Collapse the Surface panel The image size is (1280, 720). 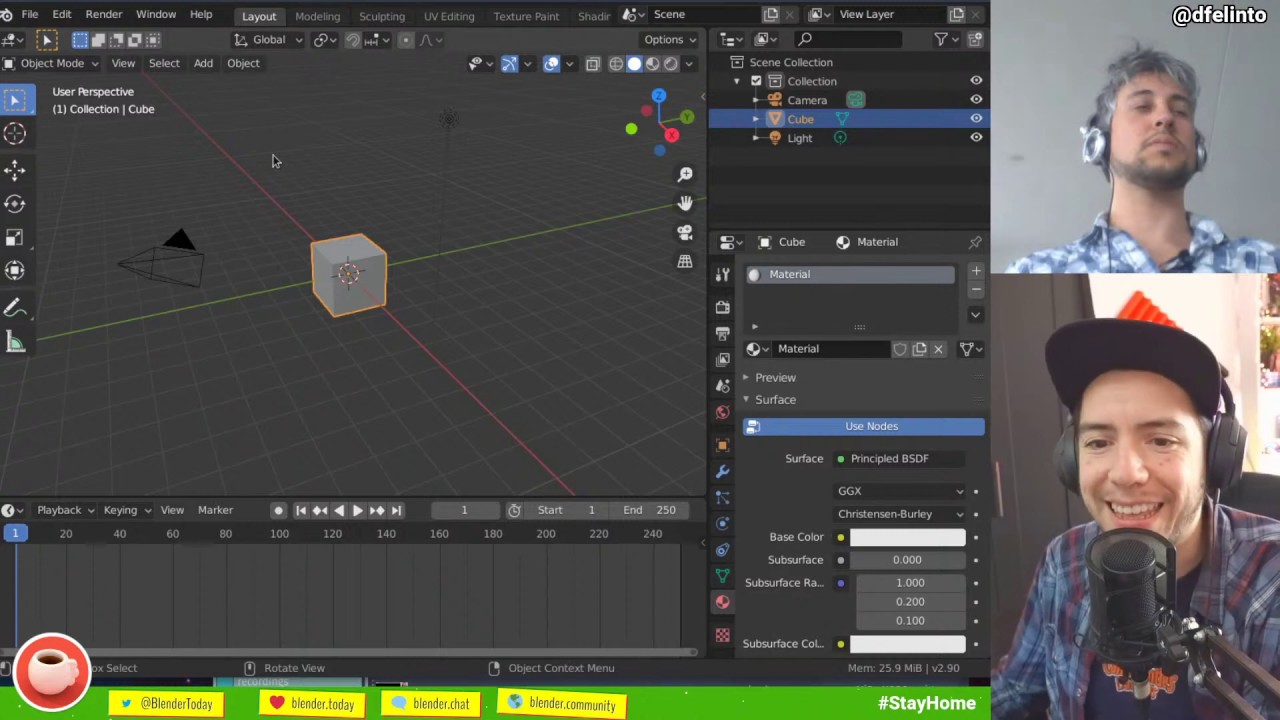775,400
